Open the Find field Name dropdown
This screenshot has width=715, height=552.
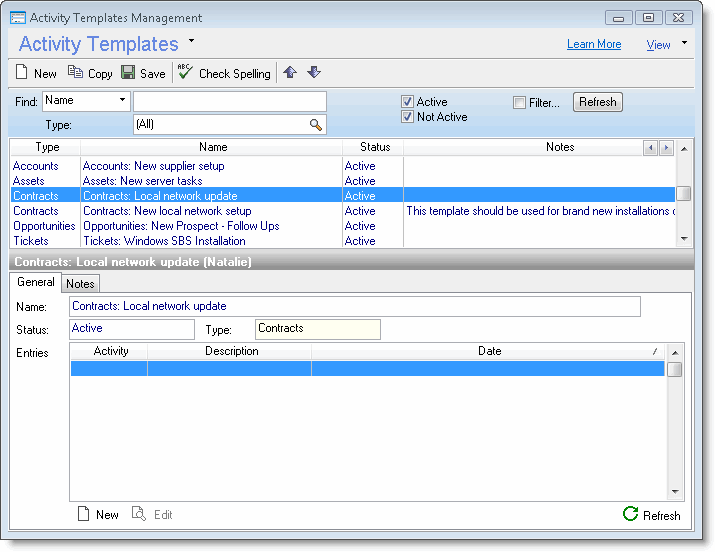[122, 101]
